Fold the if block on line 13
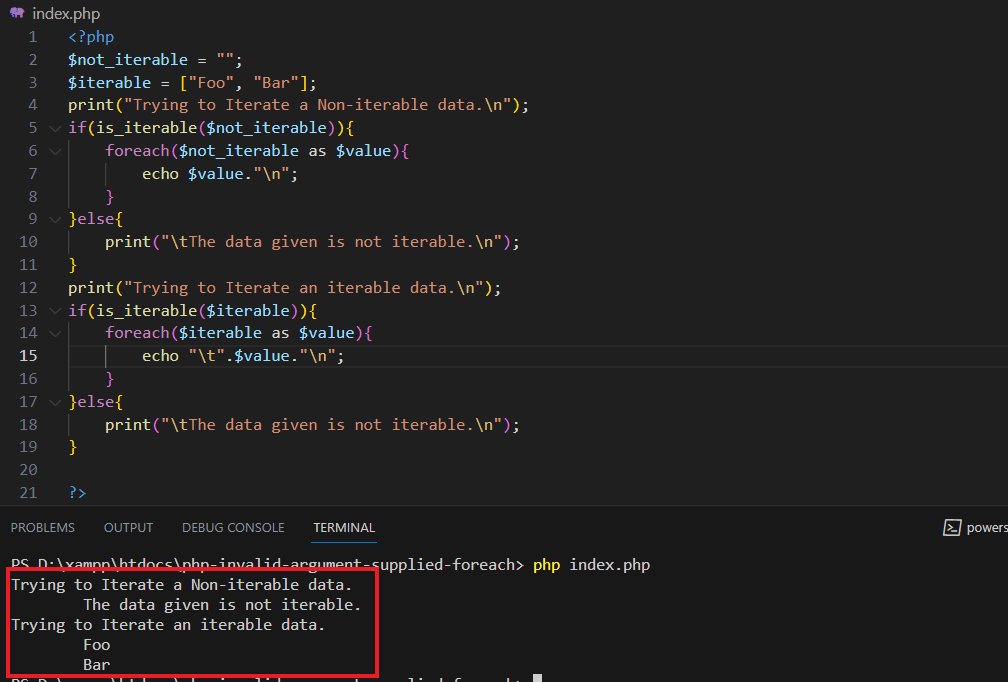This screenshot has width=1008, height=682. pos(54,310)
